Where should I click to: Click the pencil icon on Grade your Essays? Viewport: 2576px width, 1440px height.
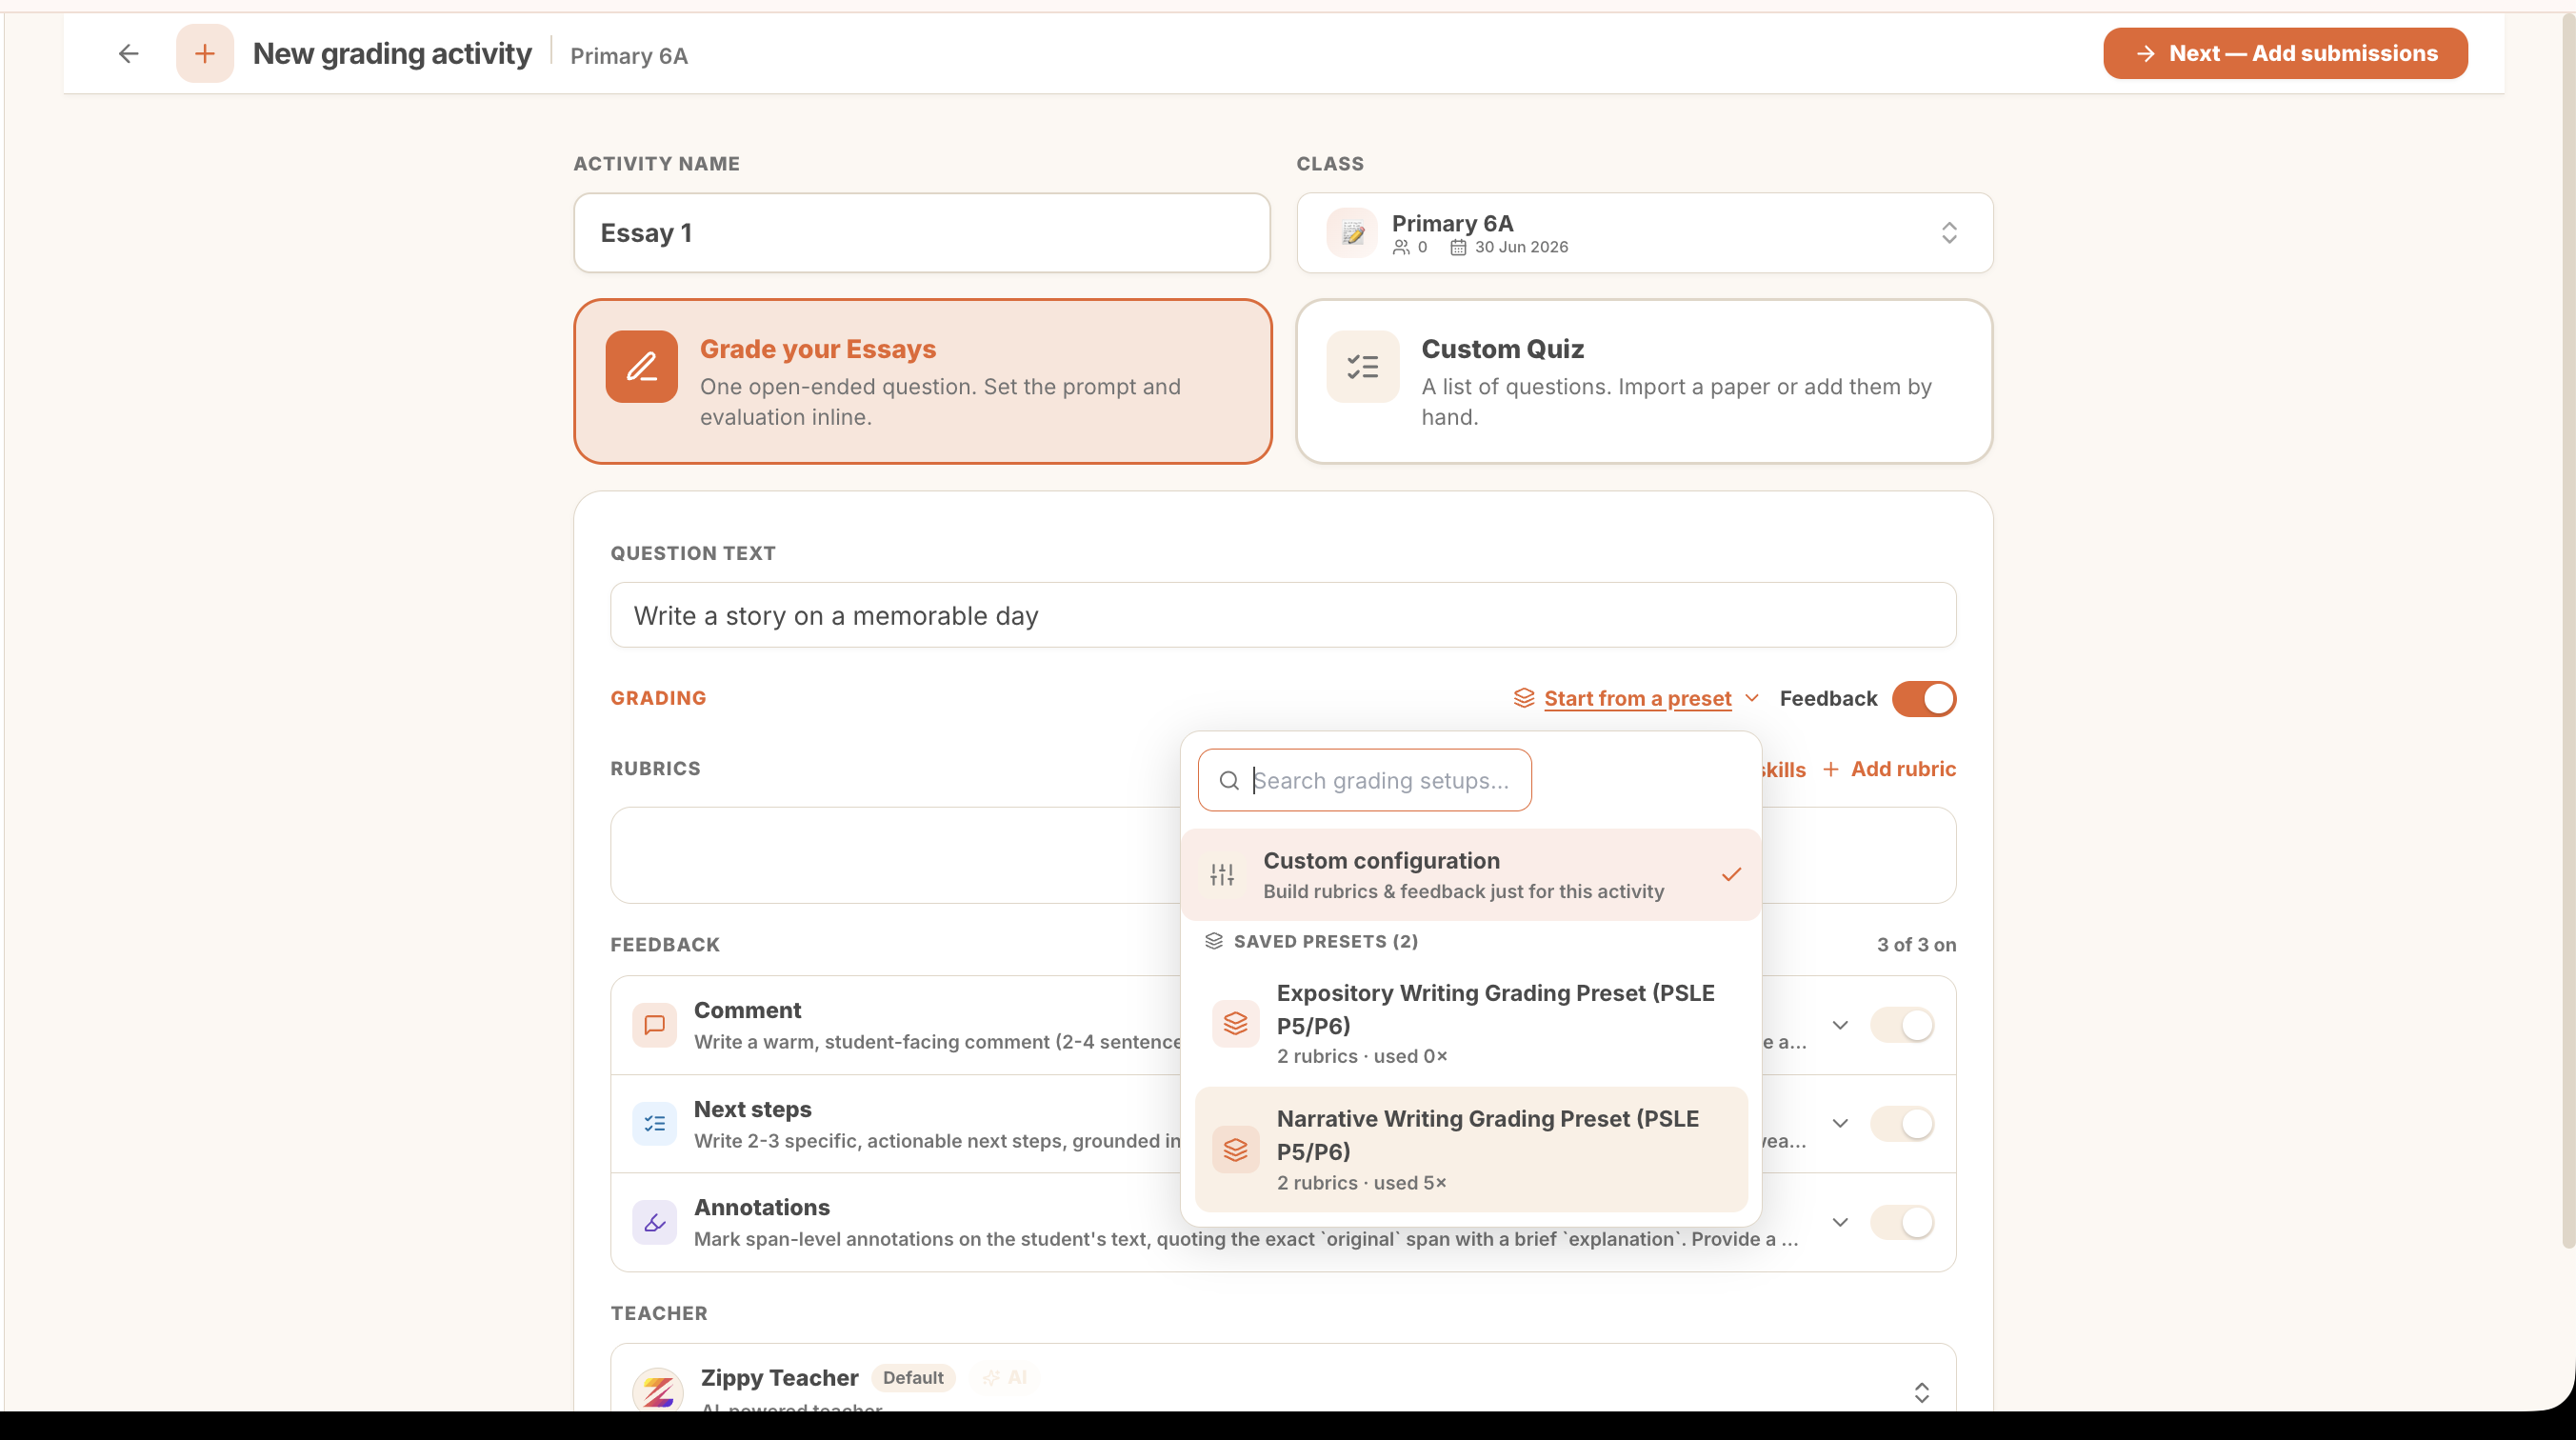click(x=641, y=367)
